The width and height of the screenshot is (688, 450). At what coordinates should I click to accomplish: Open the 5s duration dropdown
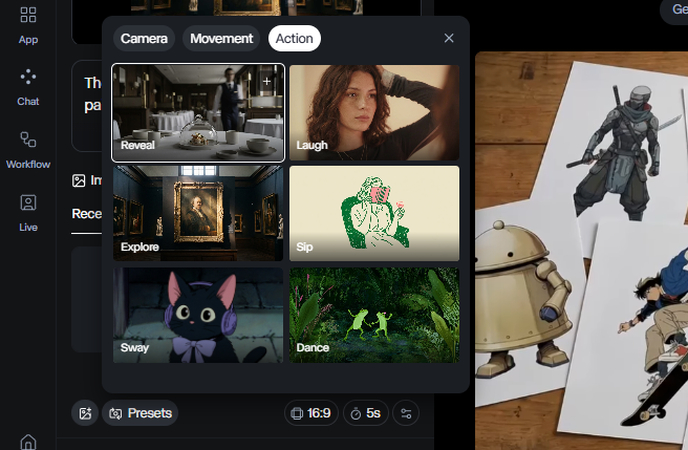365,413
